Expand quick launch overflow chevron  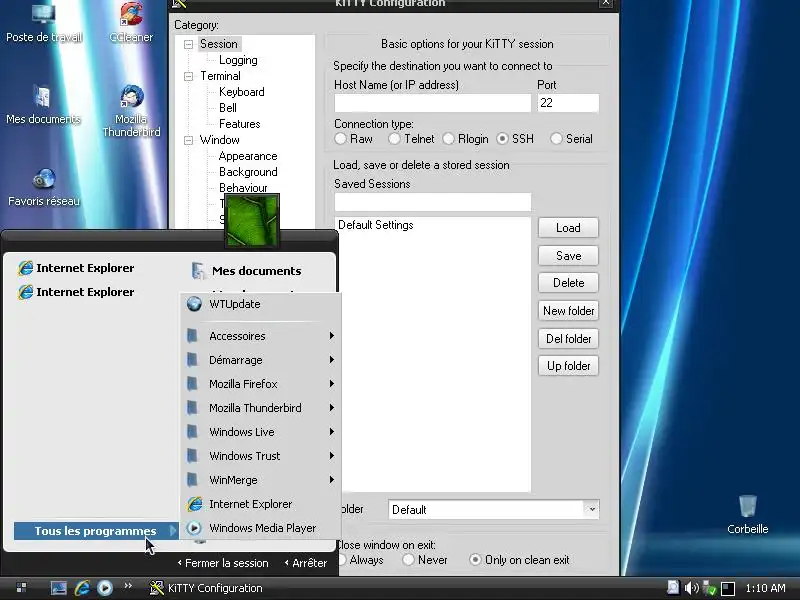pos(128,586)
